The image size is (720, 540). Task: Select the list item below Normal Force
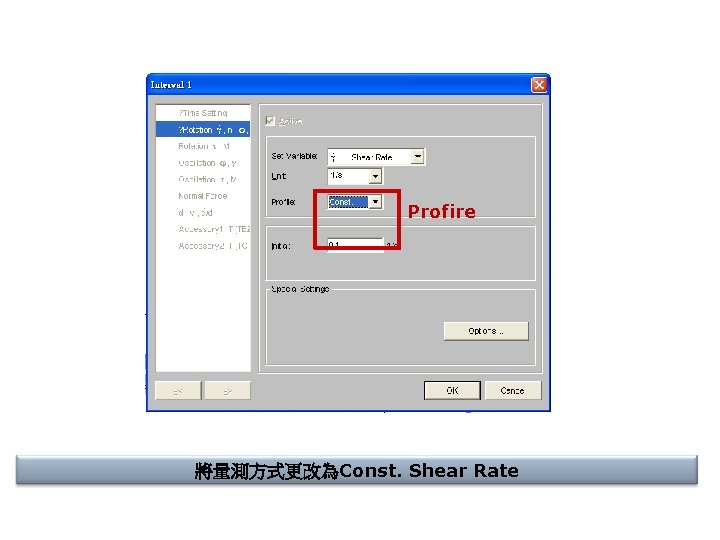pyautogui.click(x=203, y=213)
